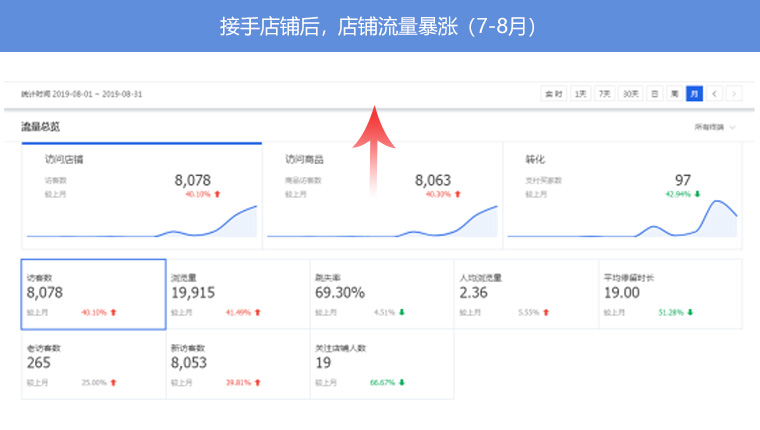
Task: Choose the 7天 time range
Action: pos(604,94)
